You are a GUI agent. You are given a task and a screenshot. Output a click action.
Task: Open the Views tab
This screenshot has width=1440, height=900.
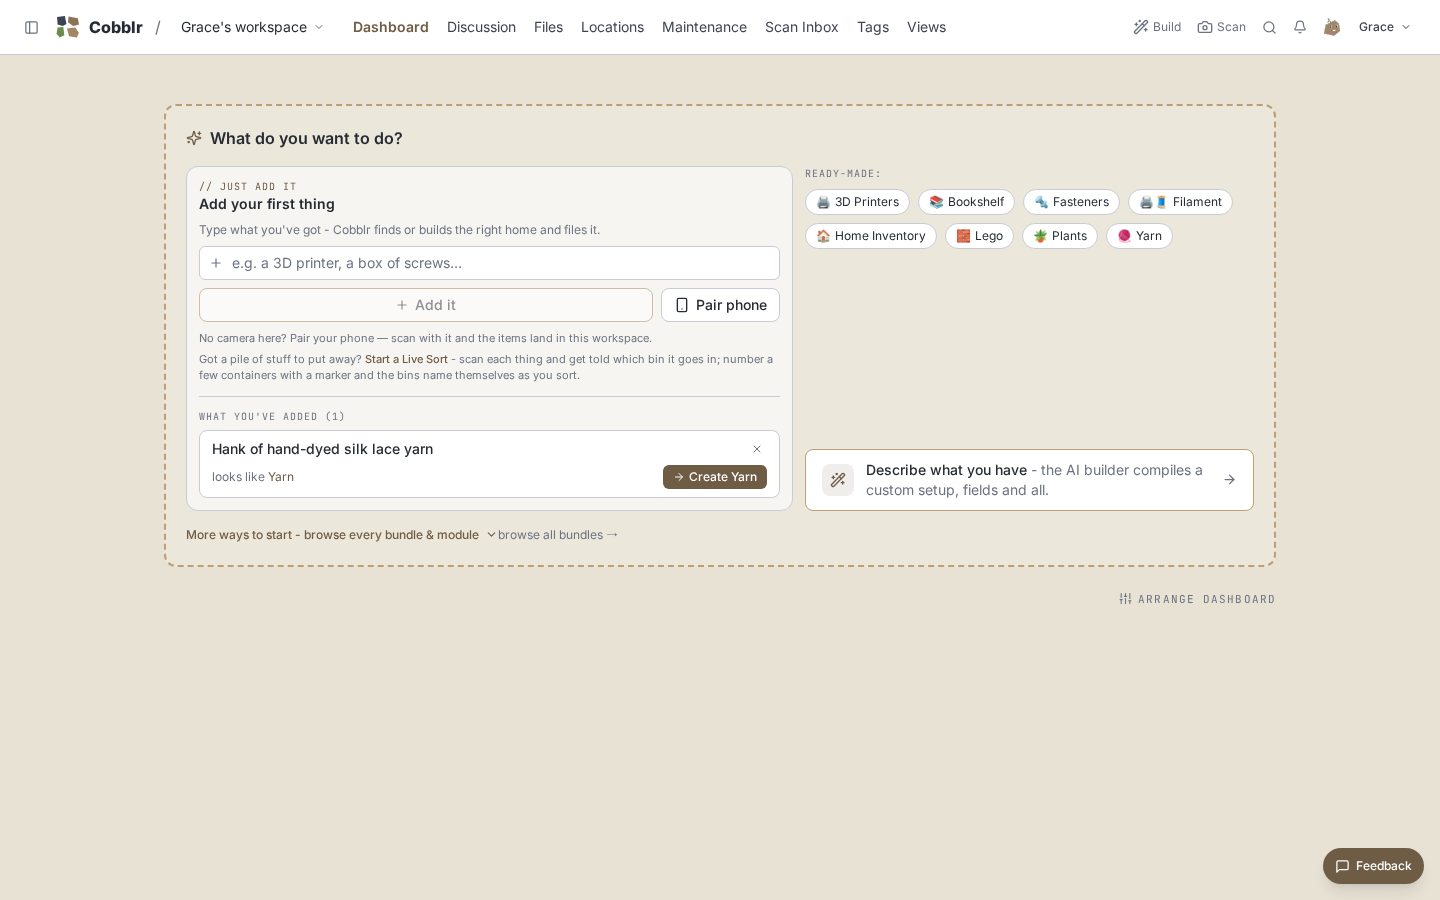click(x=926, y=27)
